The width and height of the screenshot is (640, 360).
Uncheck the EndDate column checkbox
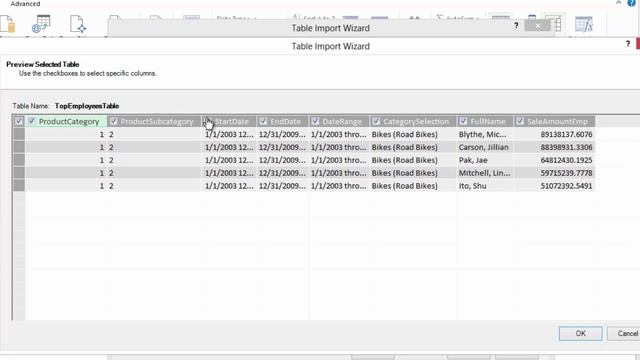[x=263, y=121]
